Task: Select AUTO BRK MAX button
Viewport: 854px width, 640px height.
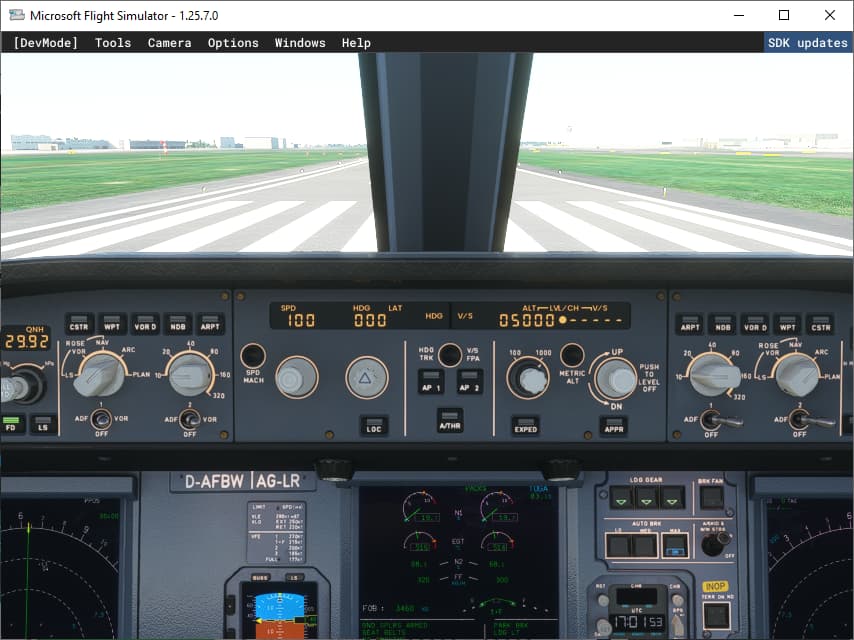Action: point(675,545)
